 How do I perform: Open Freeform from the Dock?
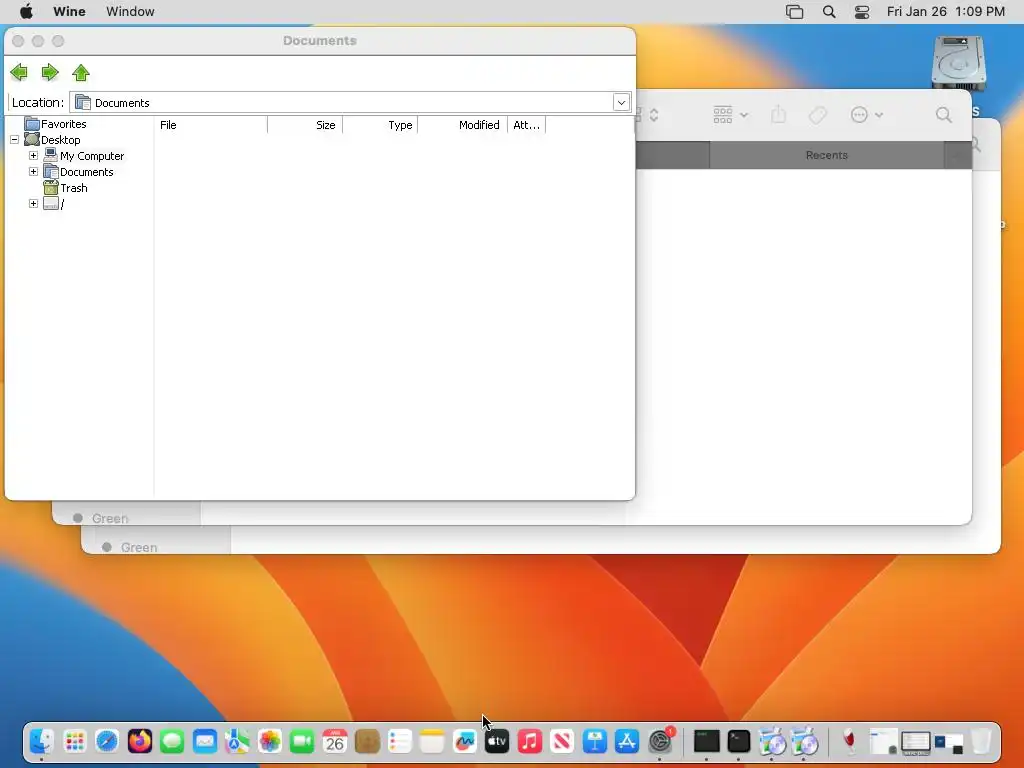coord(464,742)
